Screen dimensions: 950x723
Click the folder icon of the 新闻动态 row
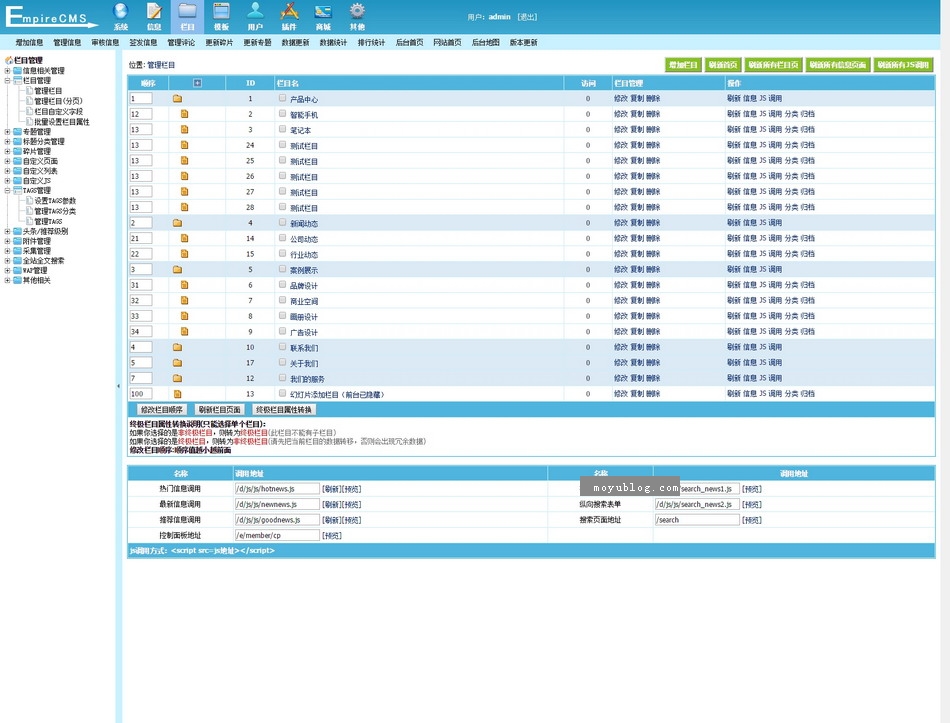(x=177, y=223)
